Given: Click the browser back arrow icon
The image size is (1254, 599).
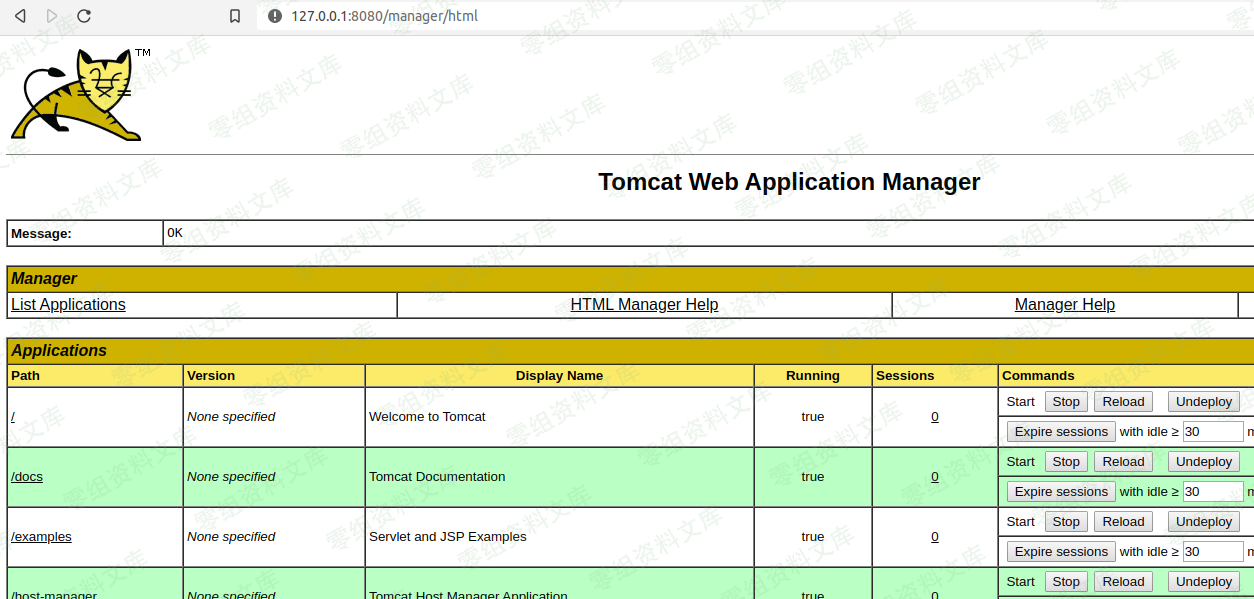Looking at the screenshot, I should (20, 16).
